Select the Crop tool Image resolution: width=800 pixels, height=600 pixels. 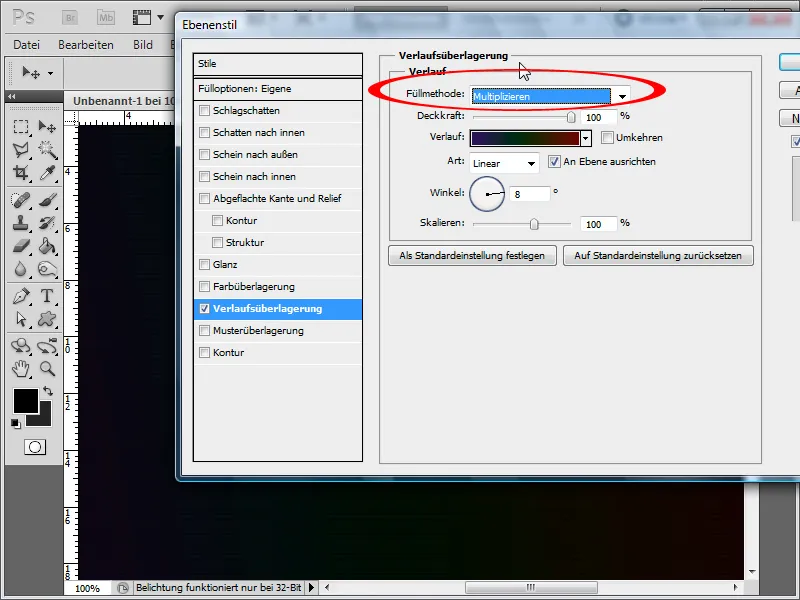(x=20, y=172)
